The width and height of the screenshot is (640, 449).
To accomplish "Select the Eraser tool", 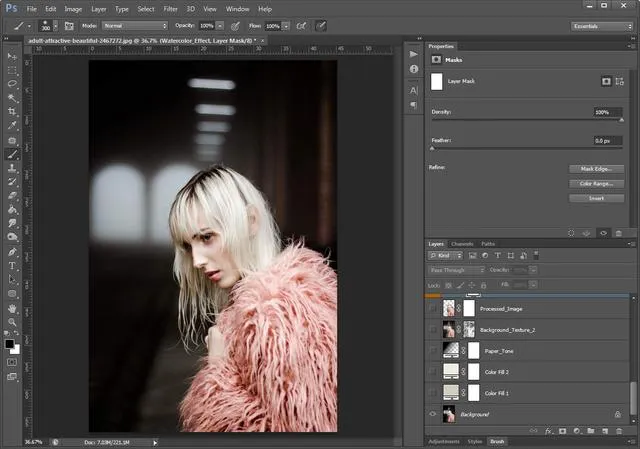I will coord(12,196).
